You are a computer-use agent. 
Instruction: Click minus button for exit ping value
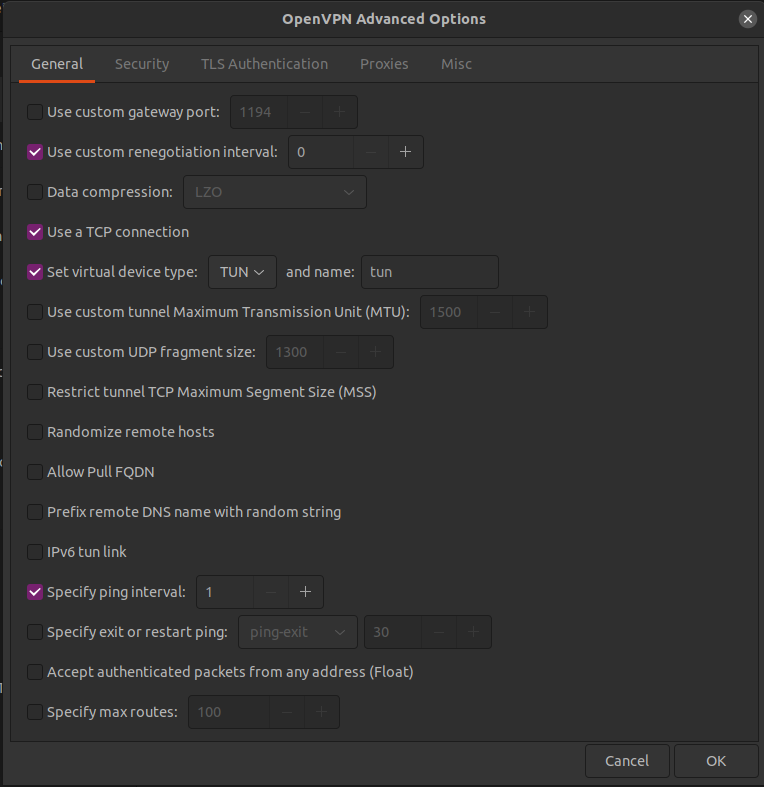(x=439, y=632)
